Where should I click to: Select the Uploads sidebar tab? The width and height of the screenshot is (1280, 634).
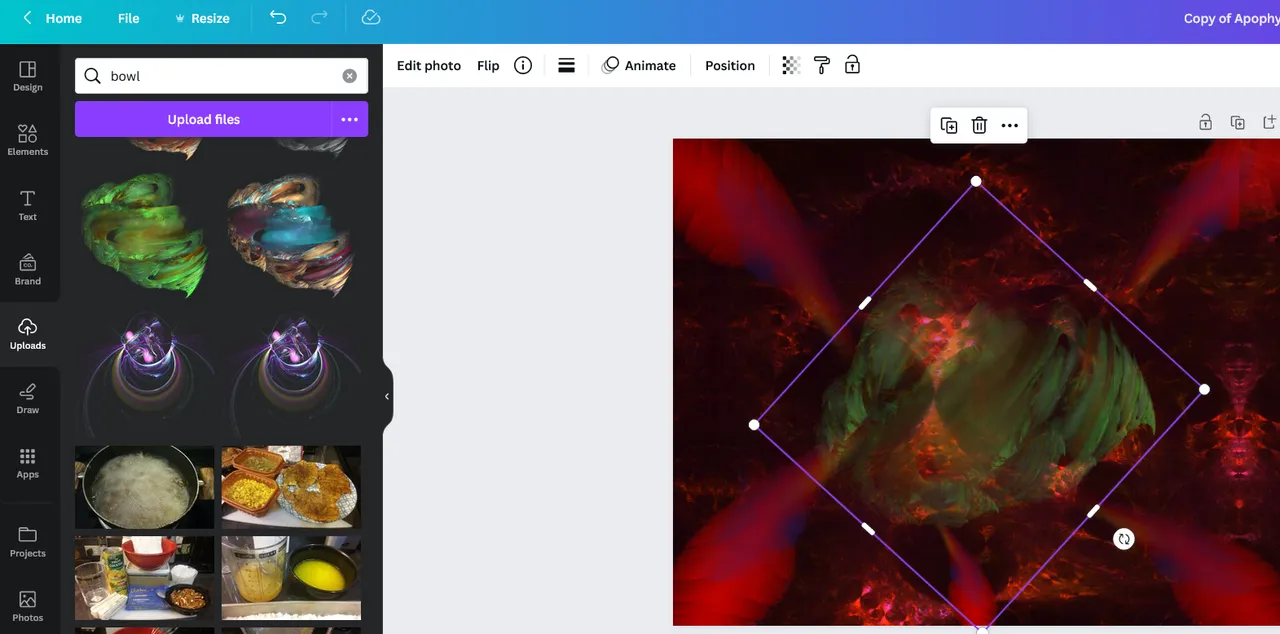pyautogui.click(x=28, y=334)
